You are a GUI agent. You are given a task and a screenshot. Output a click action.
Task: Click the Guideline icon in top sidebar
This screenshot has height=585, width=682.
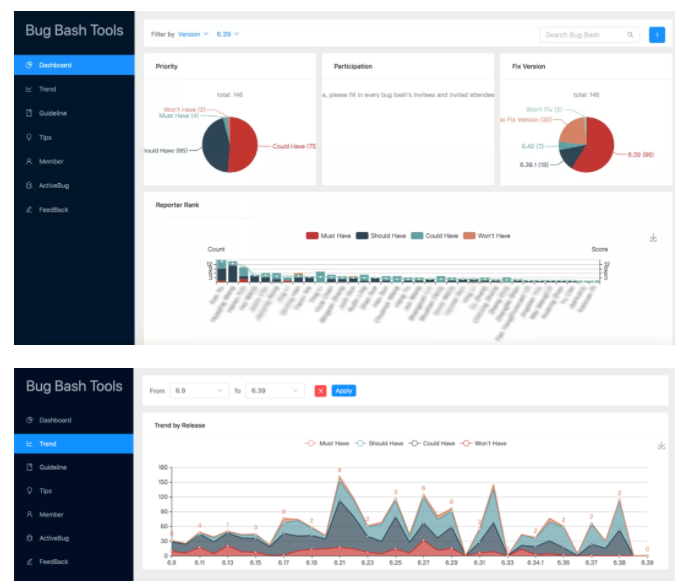click(29, 113)
